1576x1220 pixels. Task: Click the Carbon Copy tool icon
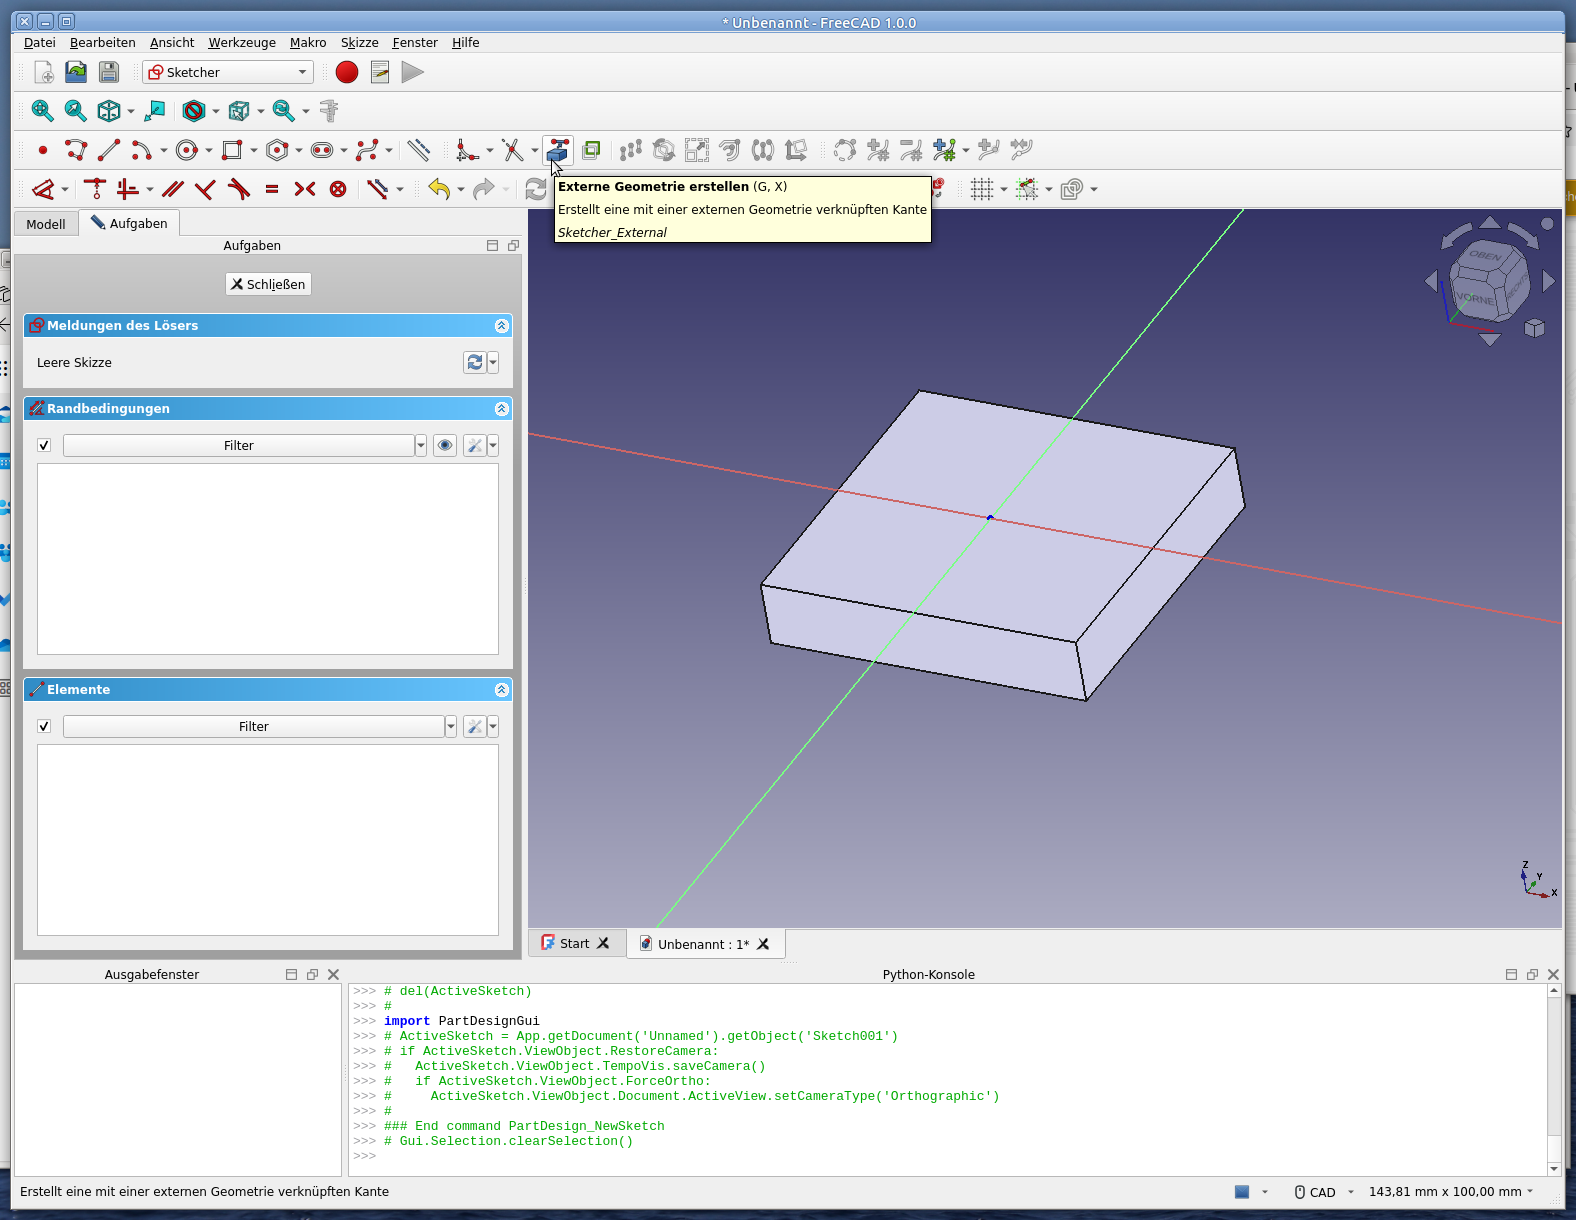point(591,150)
